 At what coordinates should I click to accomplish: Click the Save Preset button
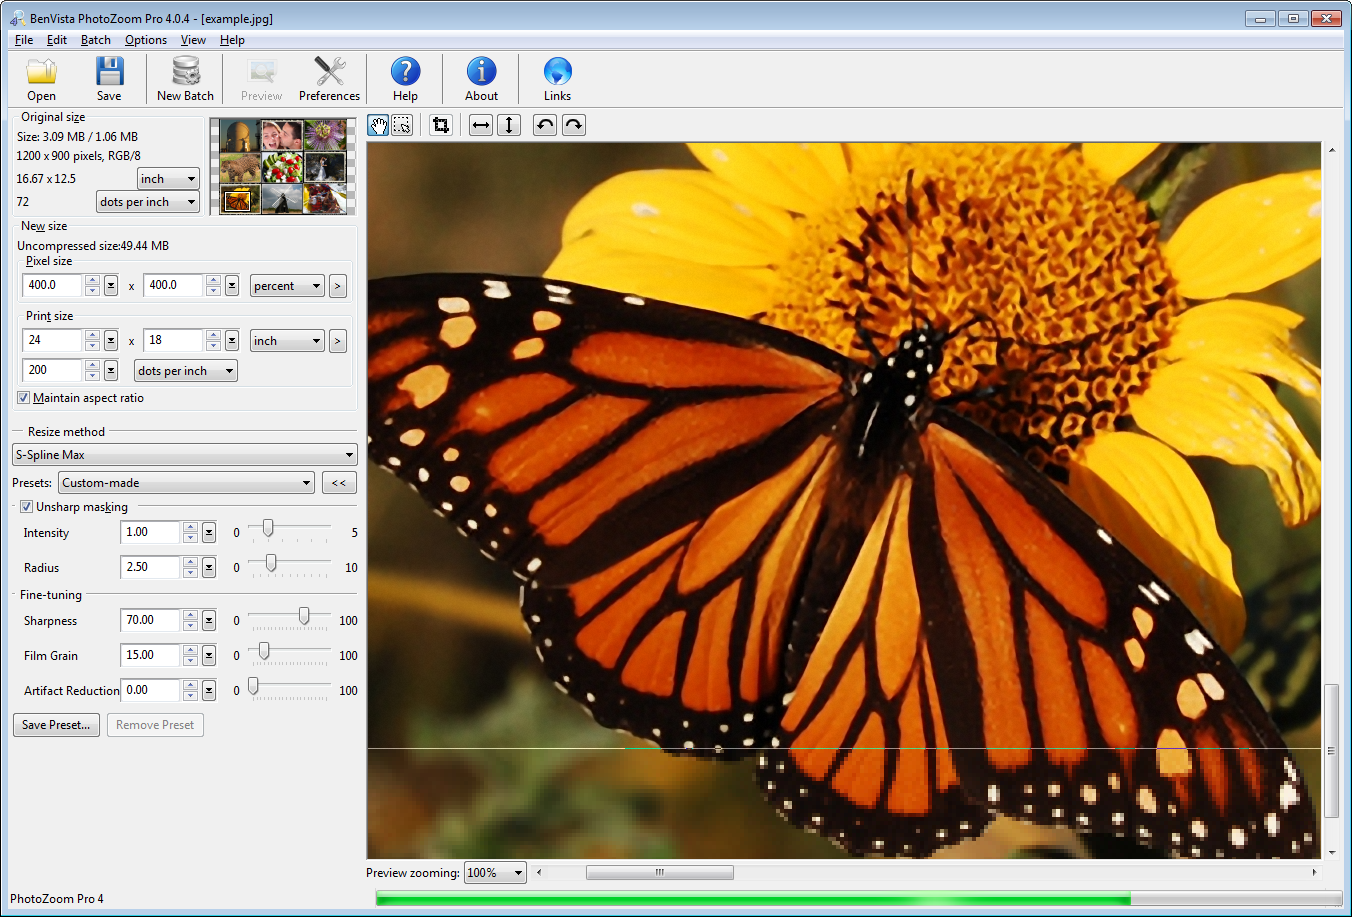55,724
